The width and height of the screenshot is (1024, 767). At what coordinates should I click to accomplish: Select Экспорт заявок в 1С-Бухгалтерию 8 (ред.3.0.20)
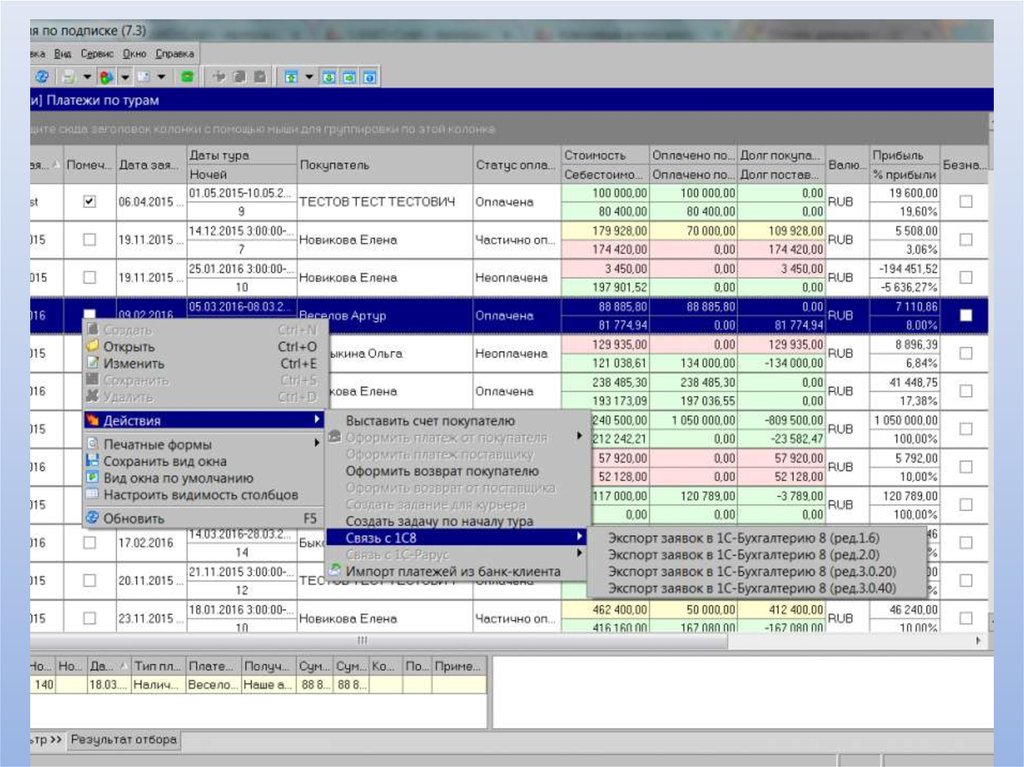756,571
